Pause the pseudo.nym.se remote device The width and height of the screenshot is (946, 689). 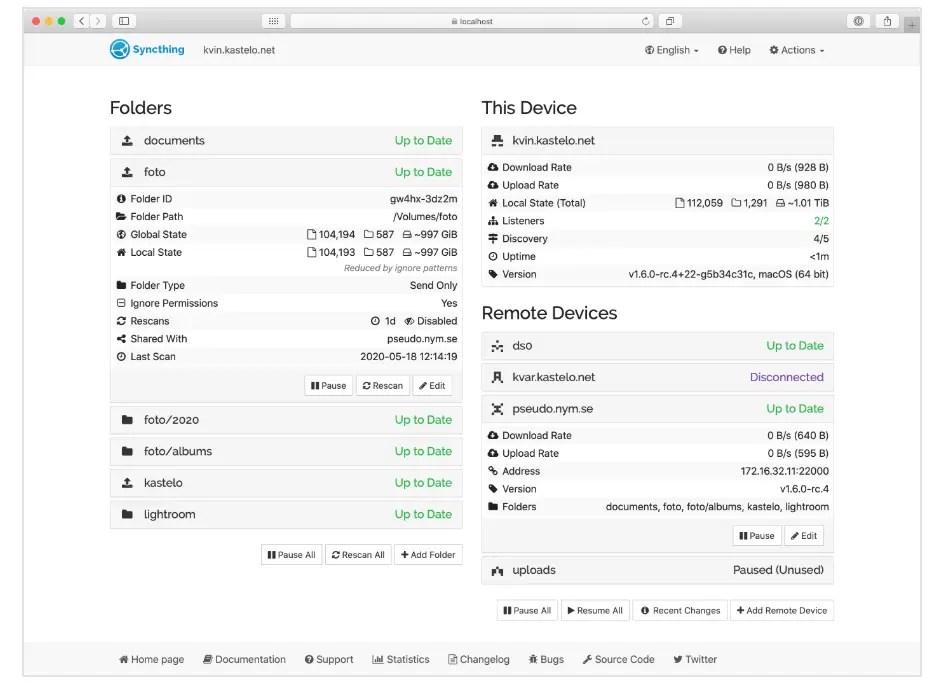[757, 536]
